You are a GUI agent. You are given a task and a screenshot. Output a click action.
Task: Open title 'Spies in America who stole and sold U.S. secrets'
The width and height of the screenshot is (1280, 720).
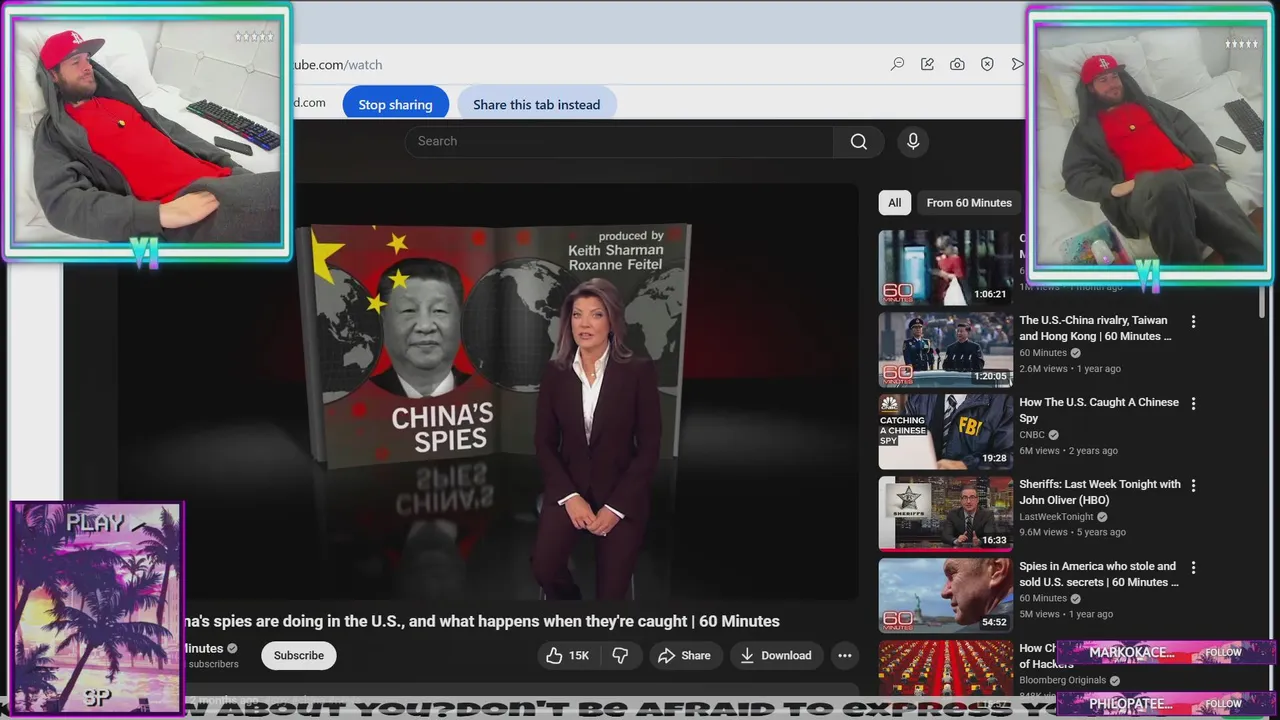pos(1099,574)
